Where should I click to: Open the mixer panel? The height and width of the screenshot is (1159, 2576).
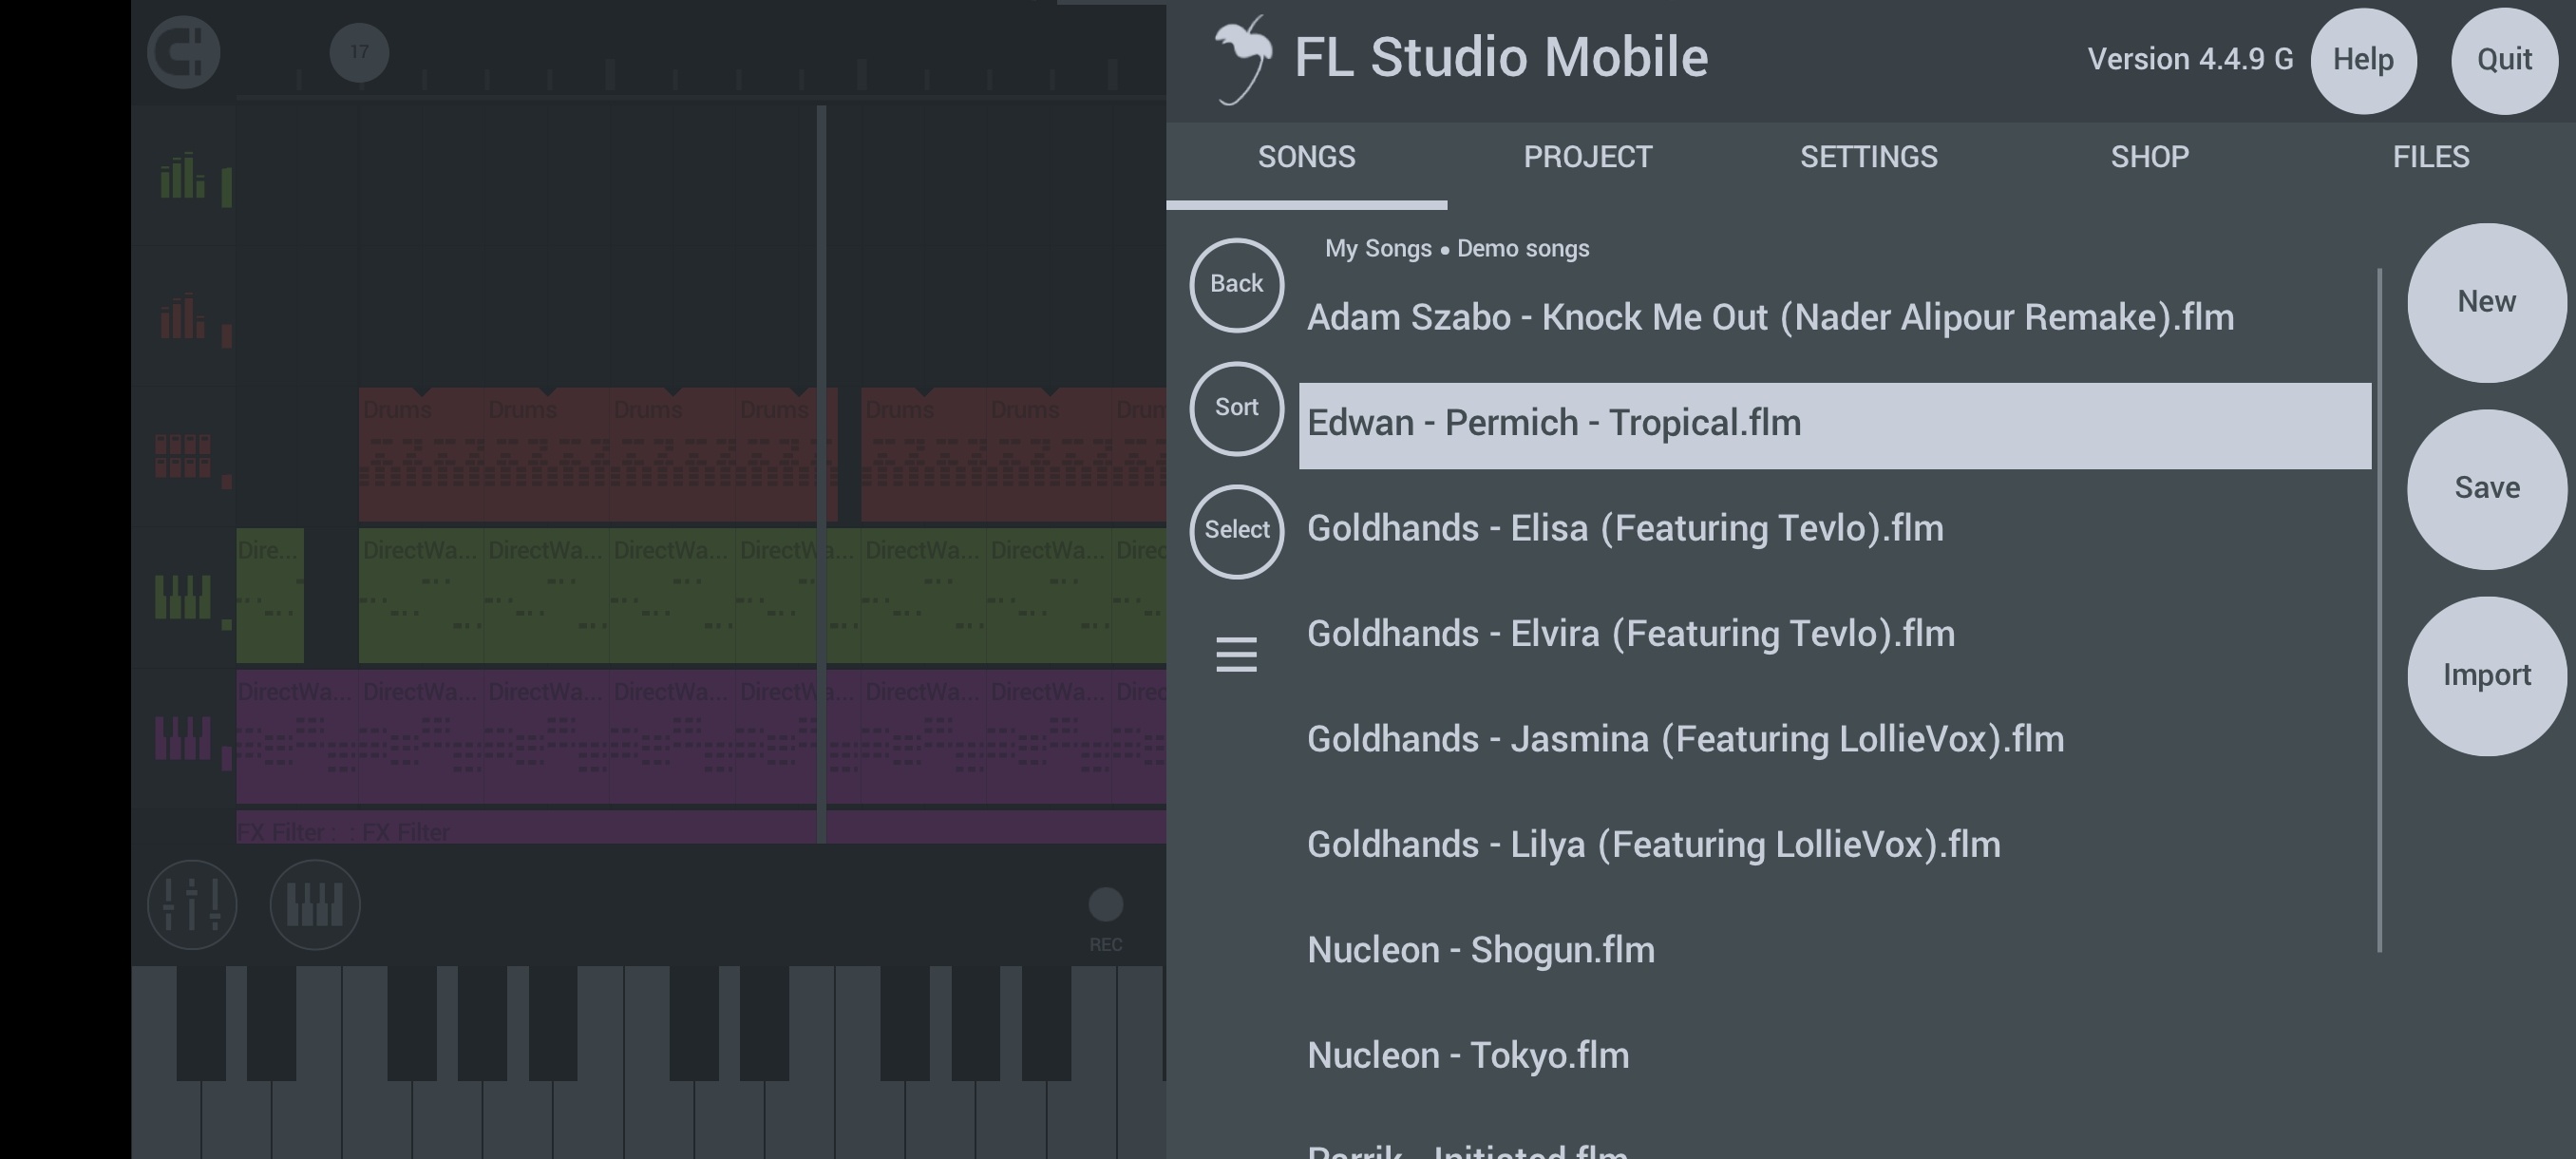click(x=192, y=903)
